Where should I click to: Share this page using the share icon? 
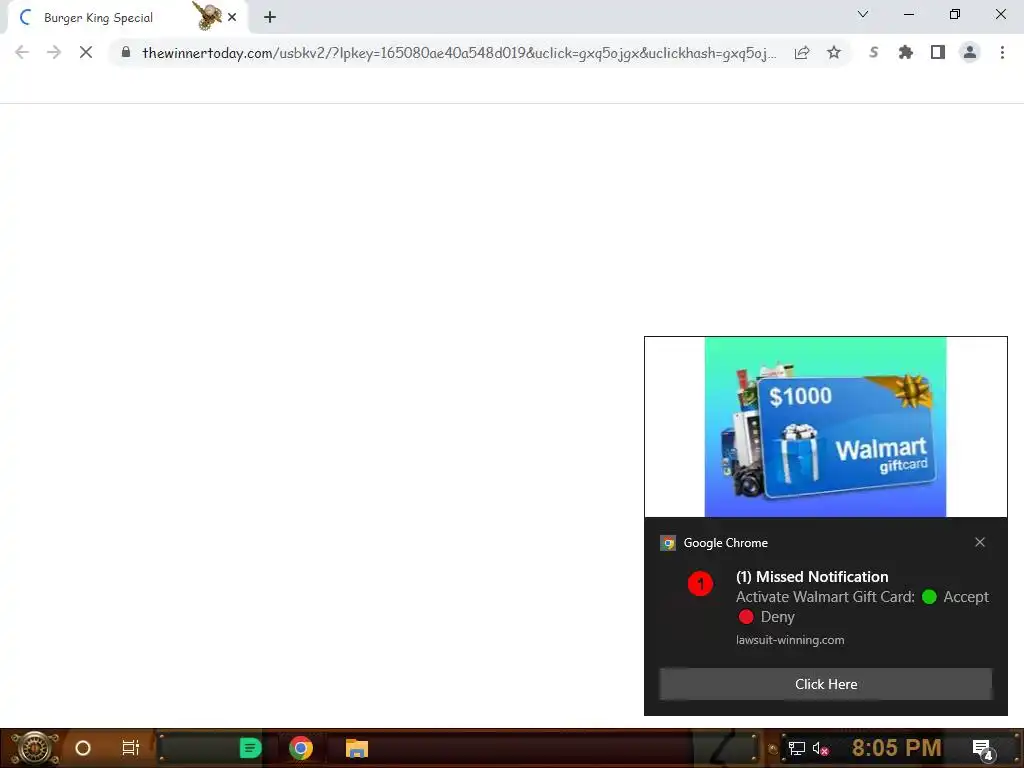[x=802, y=52]
